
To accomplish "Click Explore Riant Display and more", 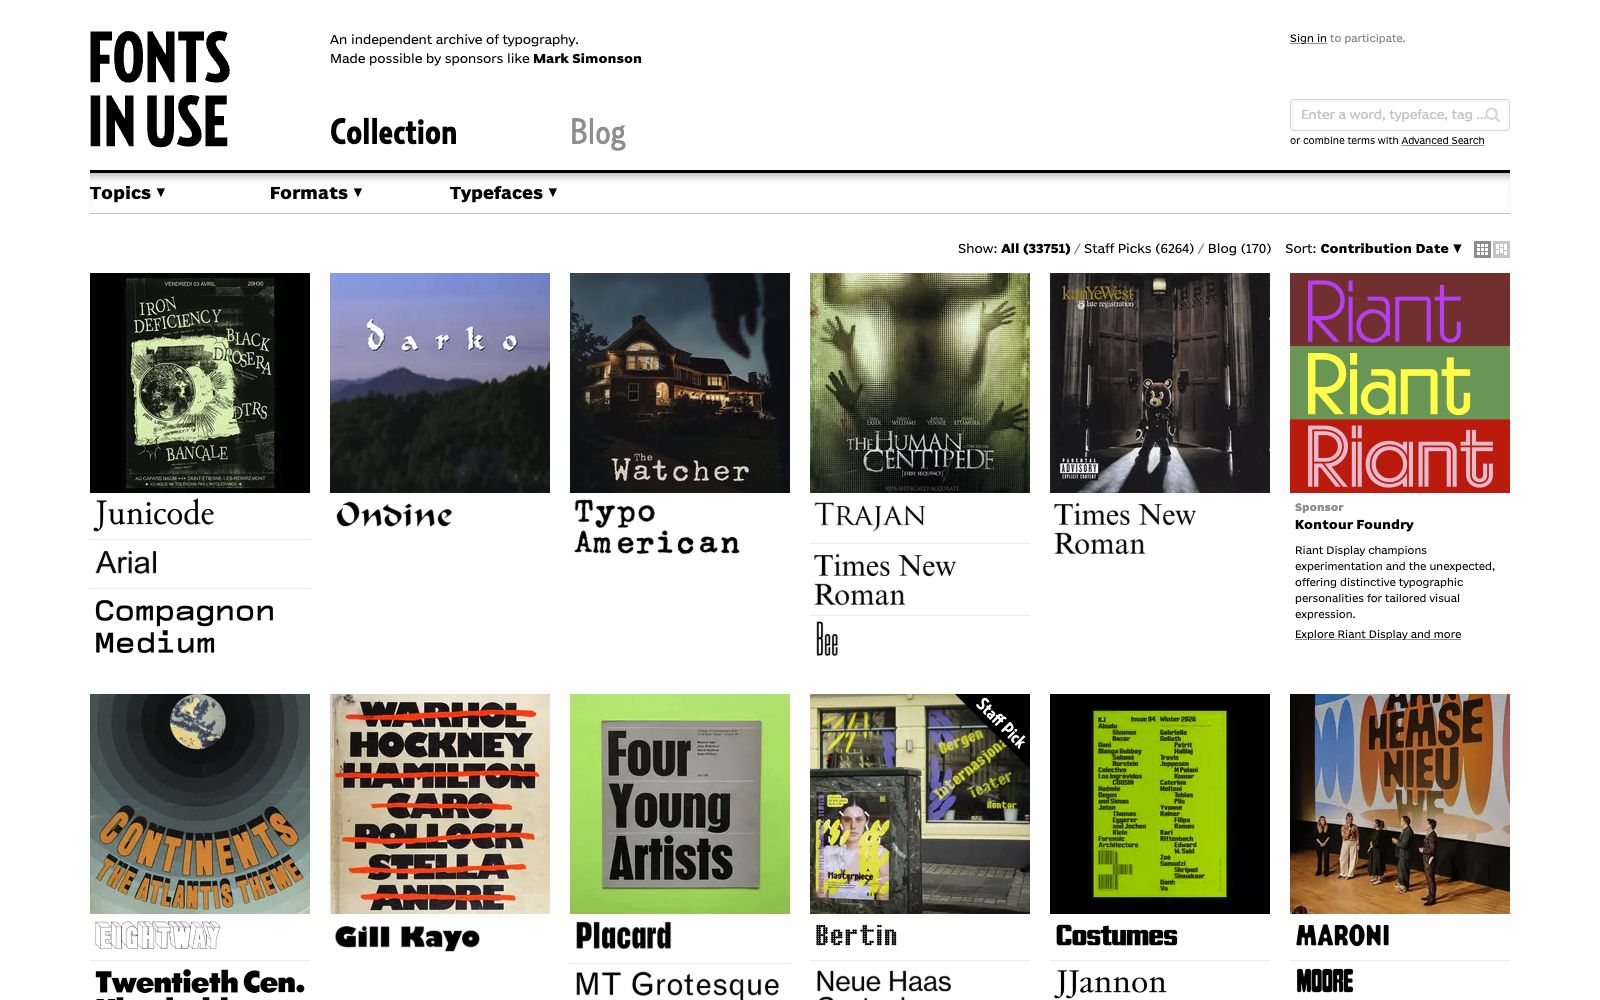I will click(x=1378, y=634).
